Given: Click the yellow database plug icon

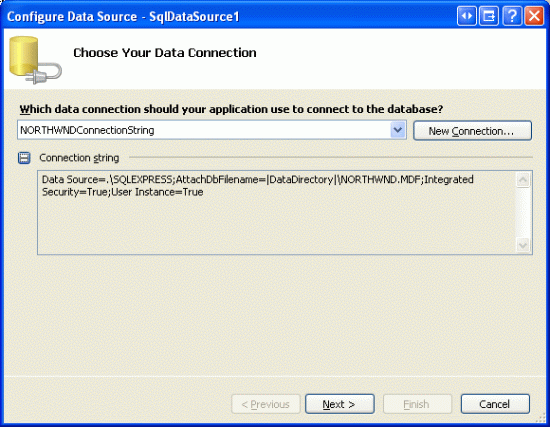Looking at the screenshot, I should tap(35, 60).
